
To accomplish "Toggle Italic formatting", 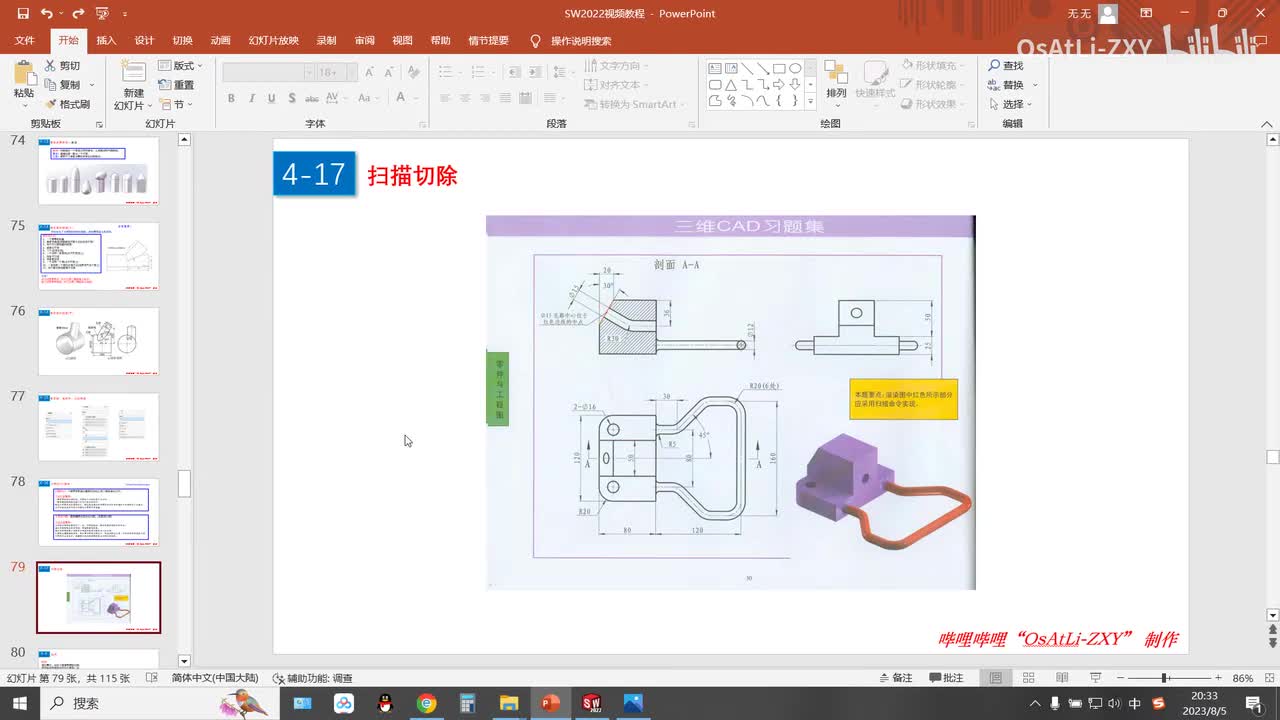I will pyautogui.click(x=252, y=98).
